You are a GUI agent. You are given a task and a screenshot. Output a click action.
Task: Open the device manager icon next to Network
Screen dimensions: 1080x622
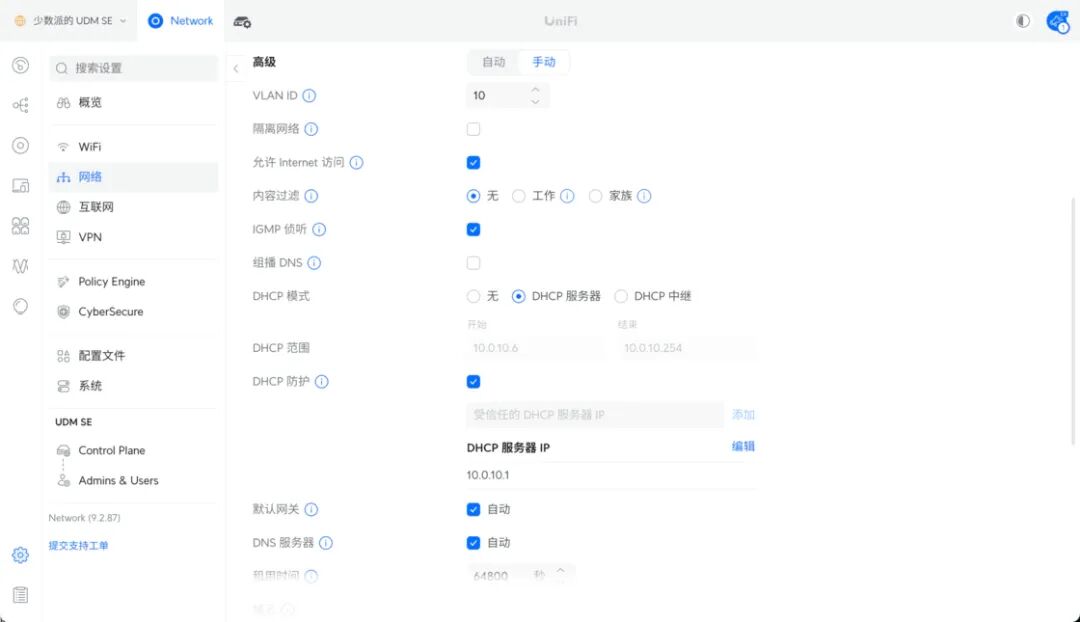click(242, 21)
